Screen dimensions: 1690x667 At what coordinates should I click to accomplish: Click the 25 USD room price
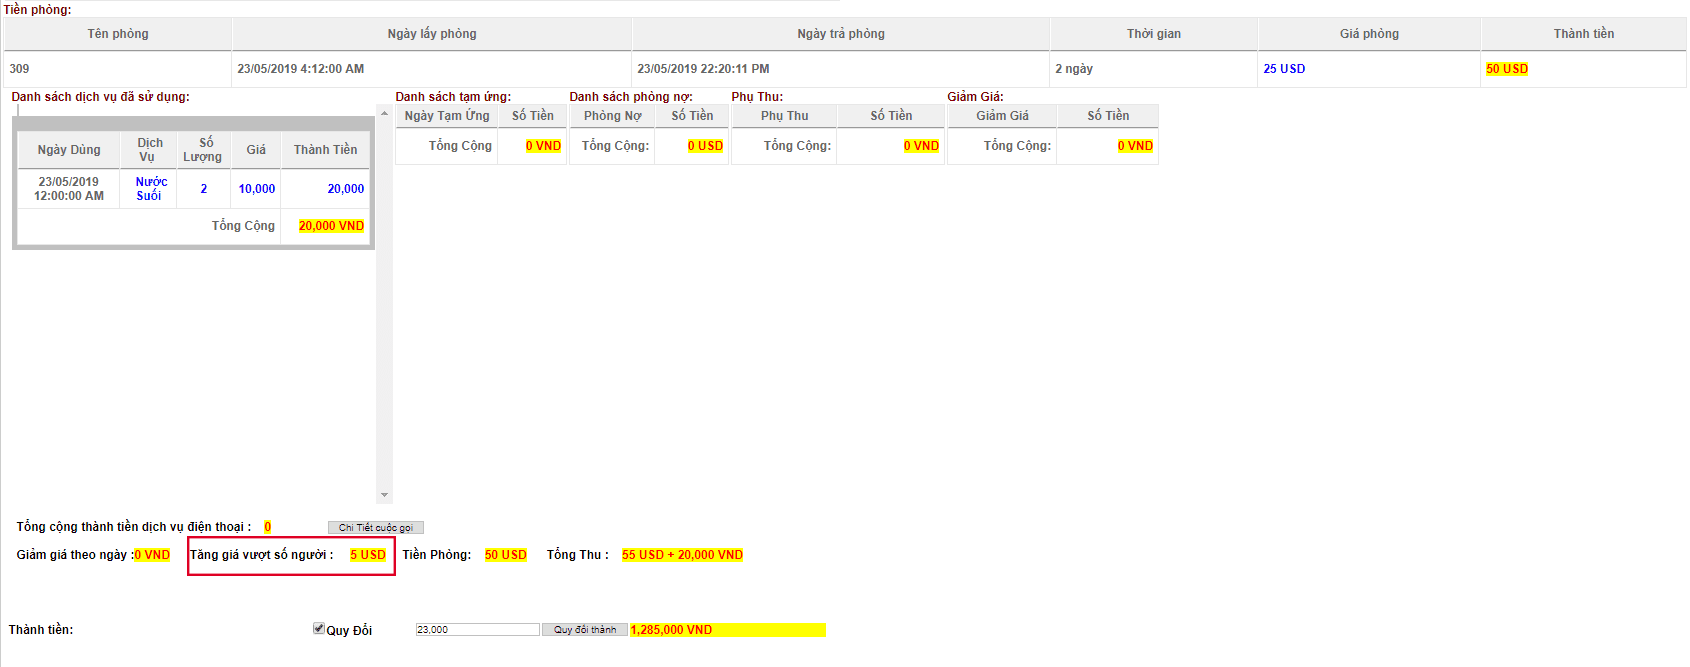coord(1284,69)
